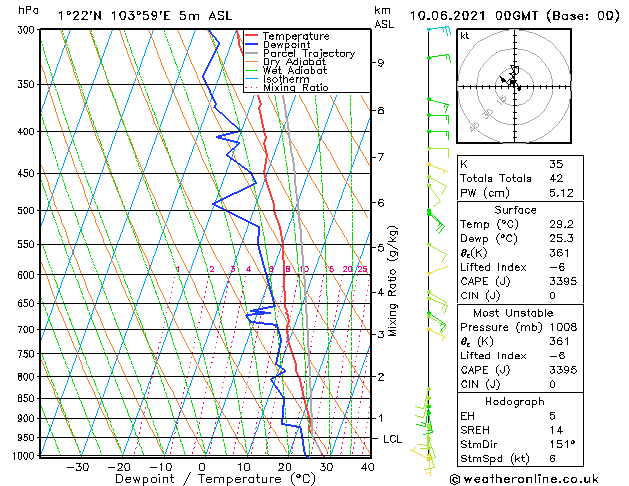Select the 'Isotherm' legend label
629x486 pixels.
click(x=286, y=79)
